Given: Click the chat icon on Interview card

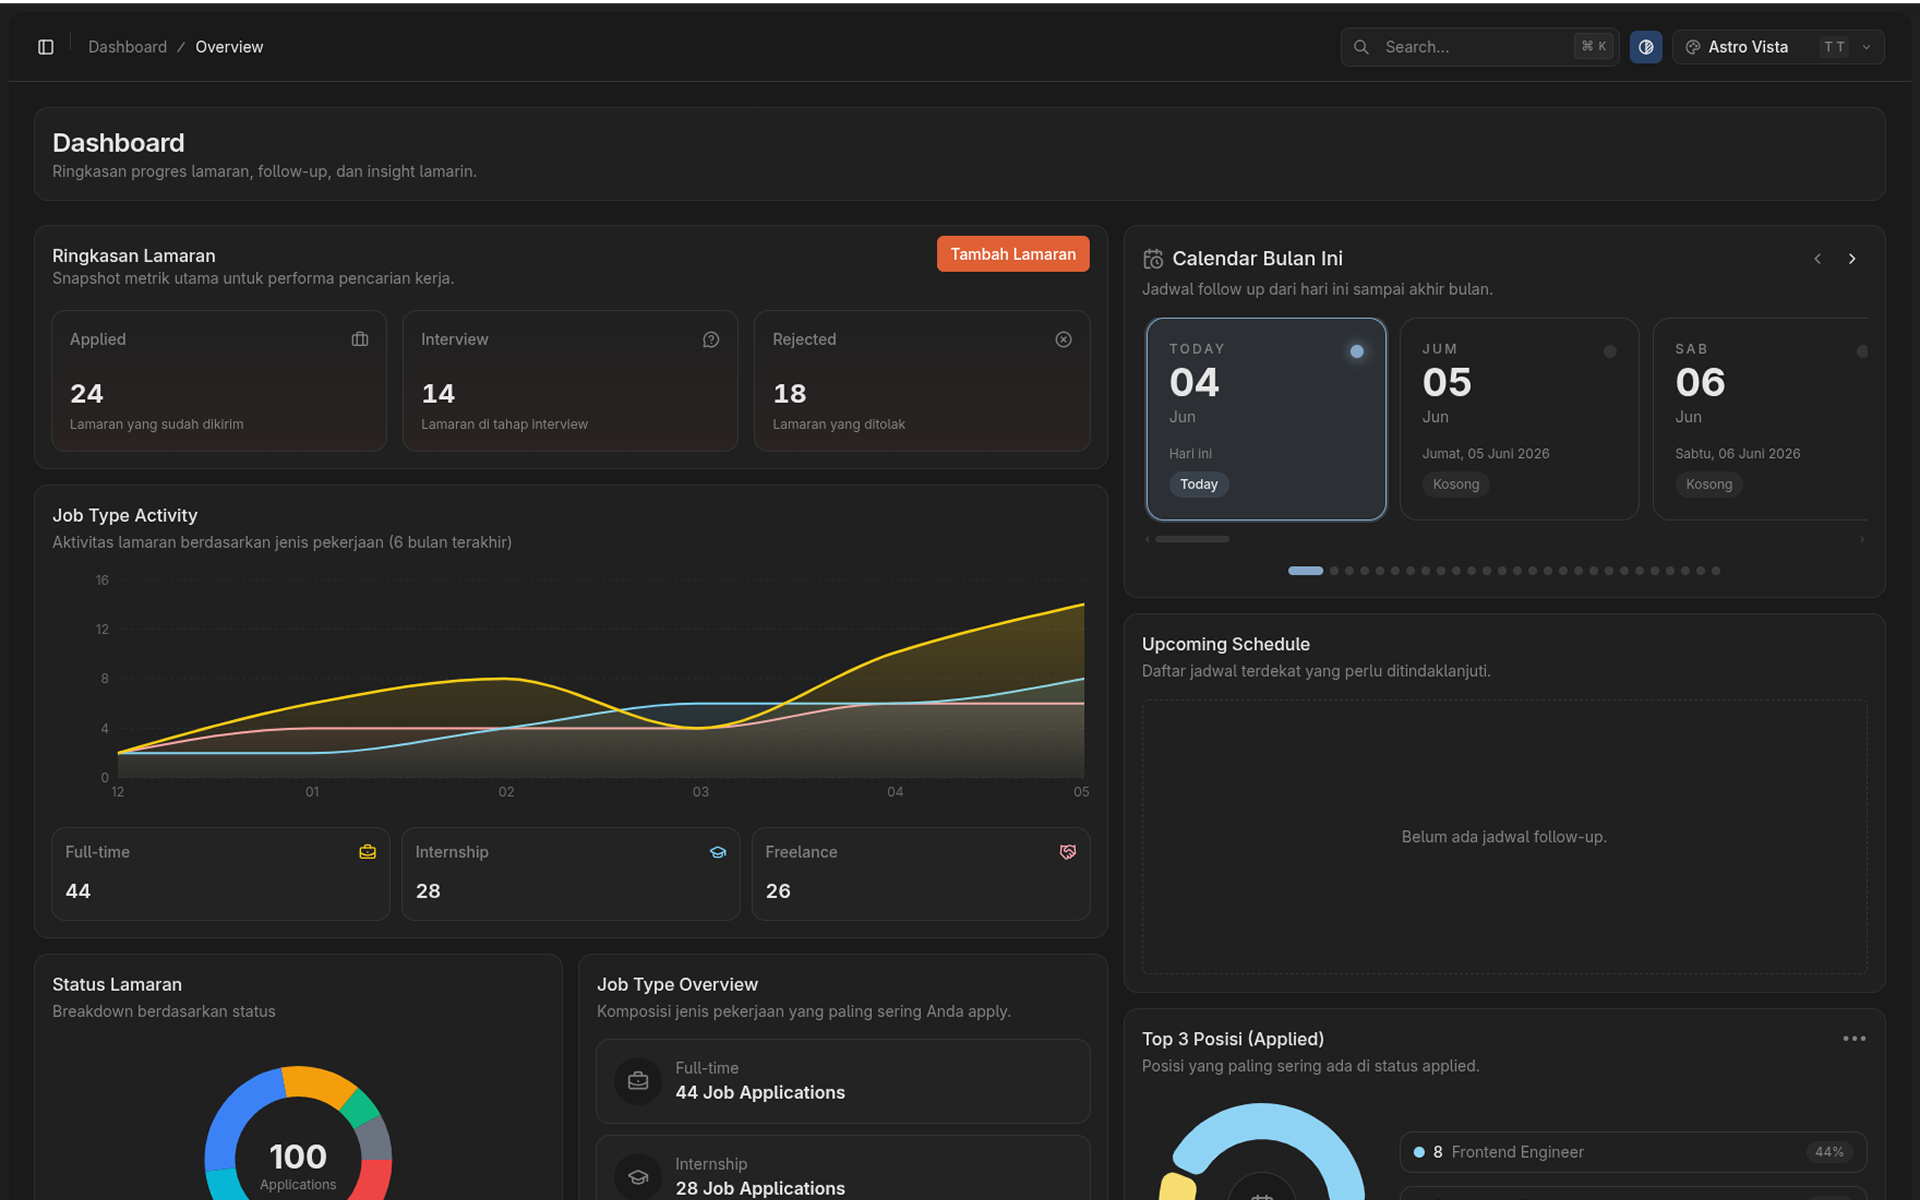Looking at the screenshot, I should [x=711, y=340].
